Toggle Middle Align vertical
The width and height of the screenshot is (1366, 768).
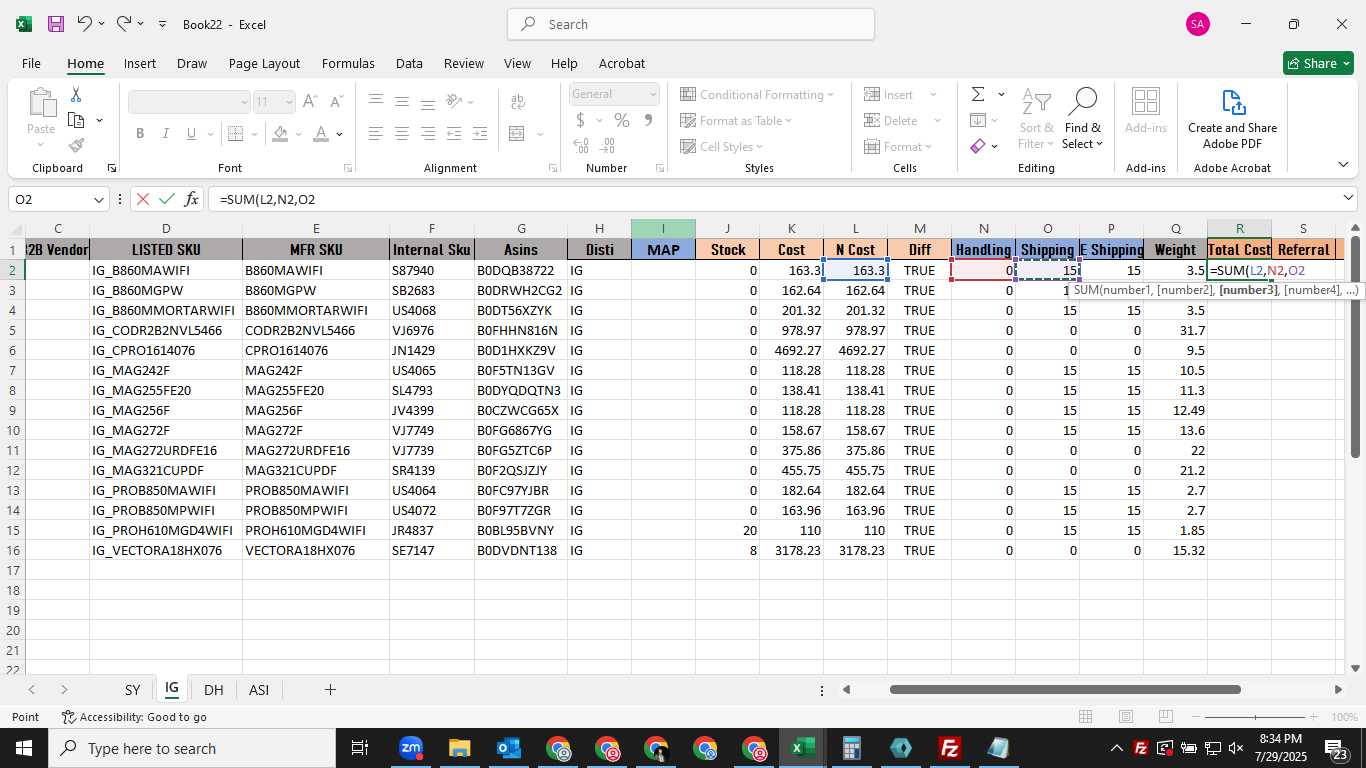pyautogui.click(x=402, y=101)
